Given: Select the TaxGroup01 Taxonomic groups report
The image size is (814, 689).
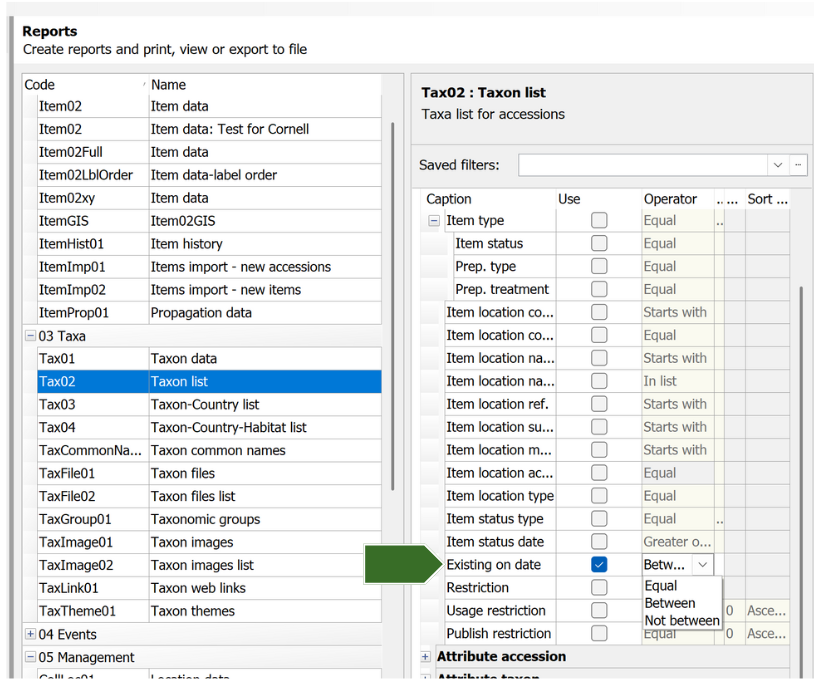Looking at the screenshot, I should click(x=210, y=519).
